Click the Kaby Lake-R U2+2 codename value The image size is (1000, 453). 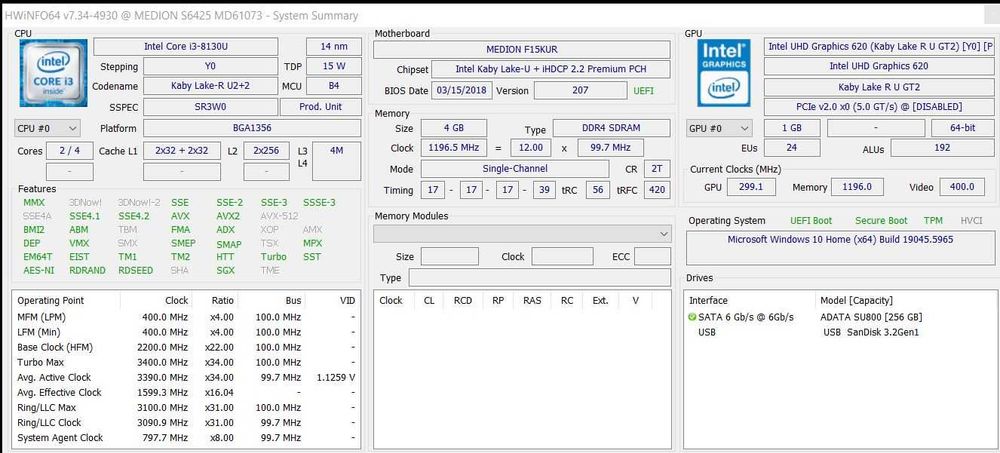pyautogui.click(x=210, y=86)
